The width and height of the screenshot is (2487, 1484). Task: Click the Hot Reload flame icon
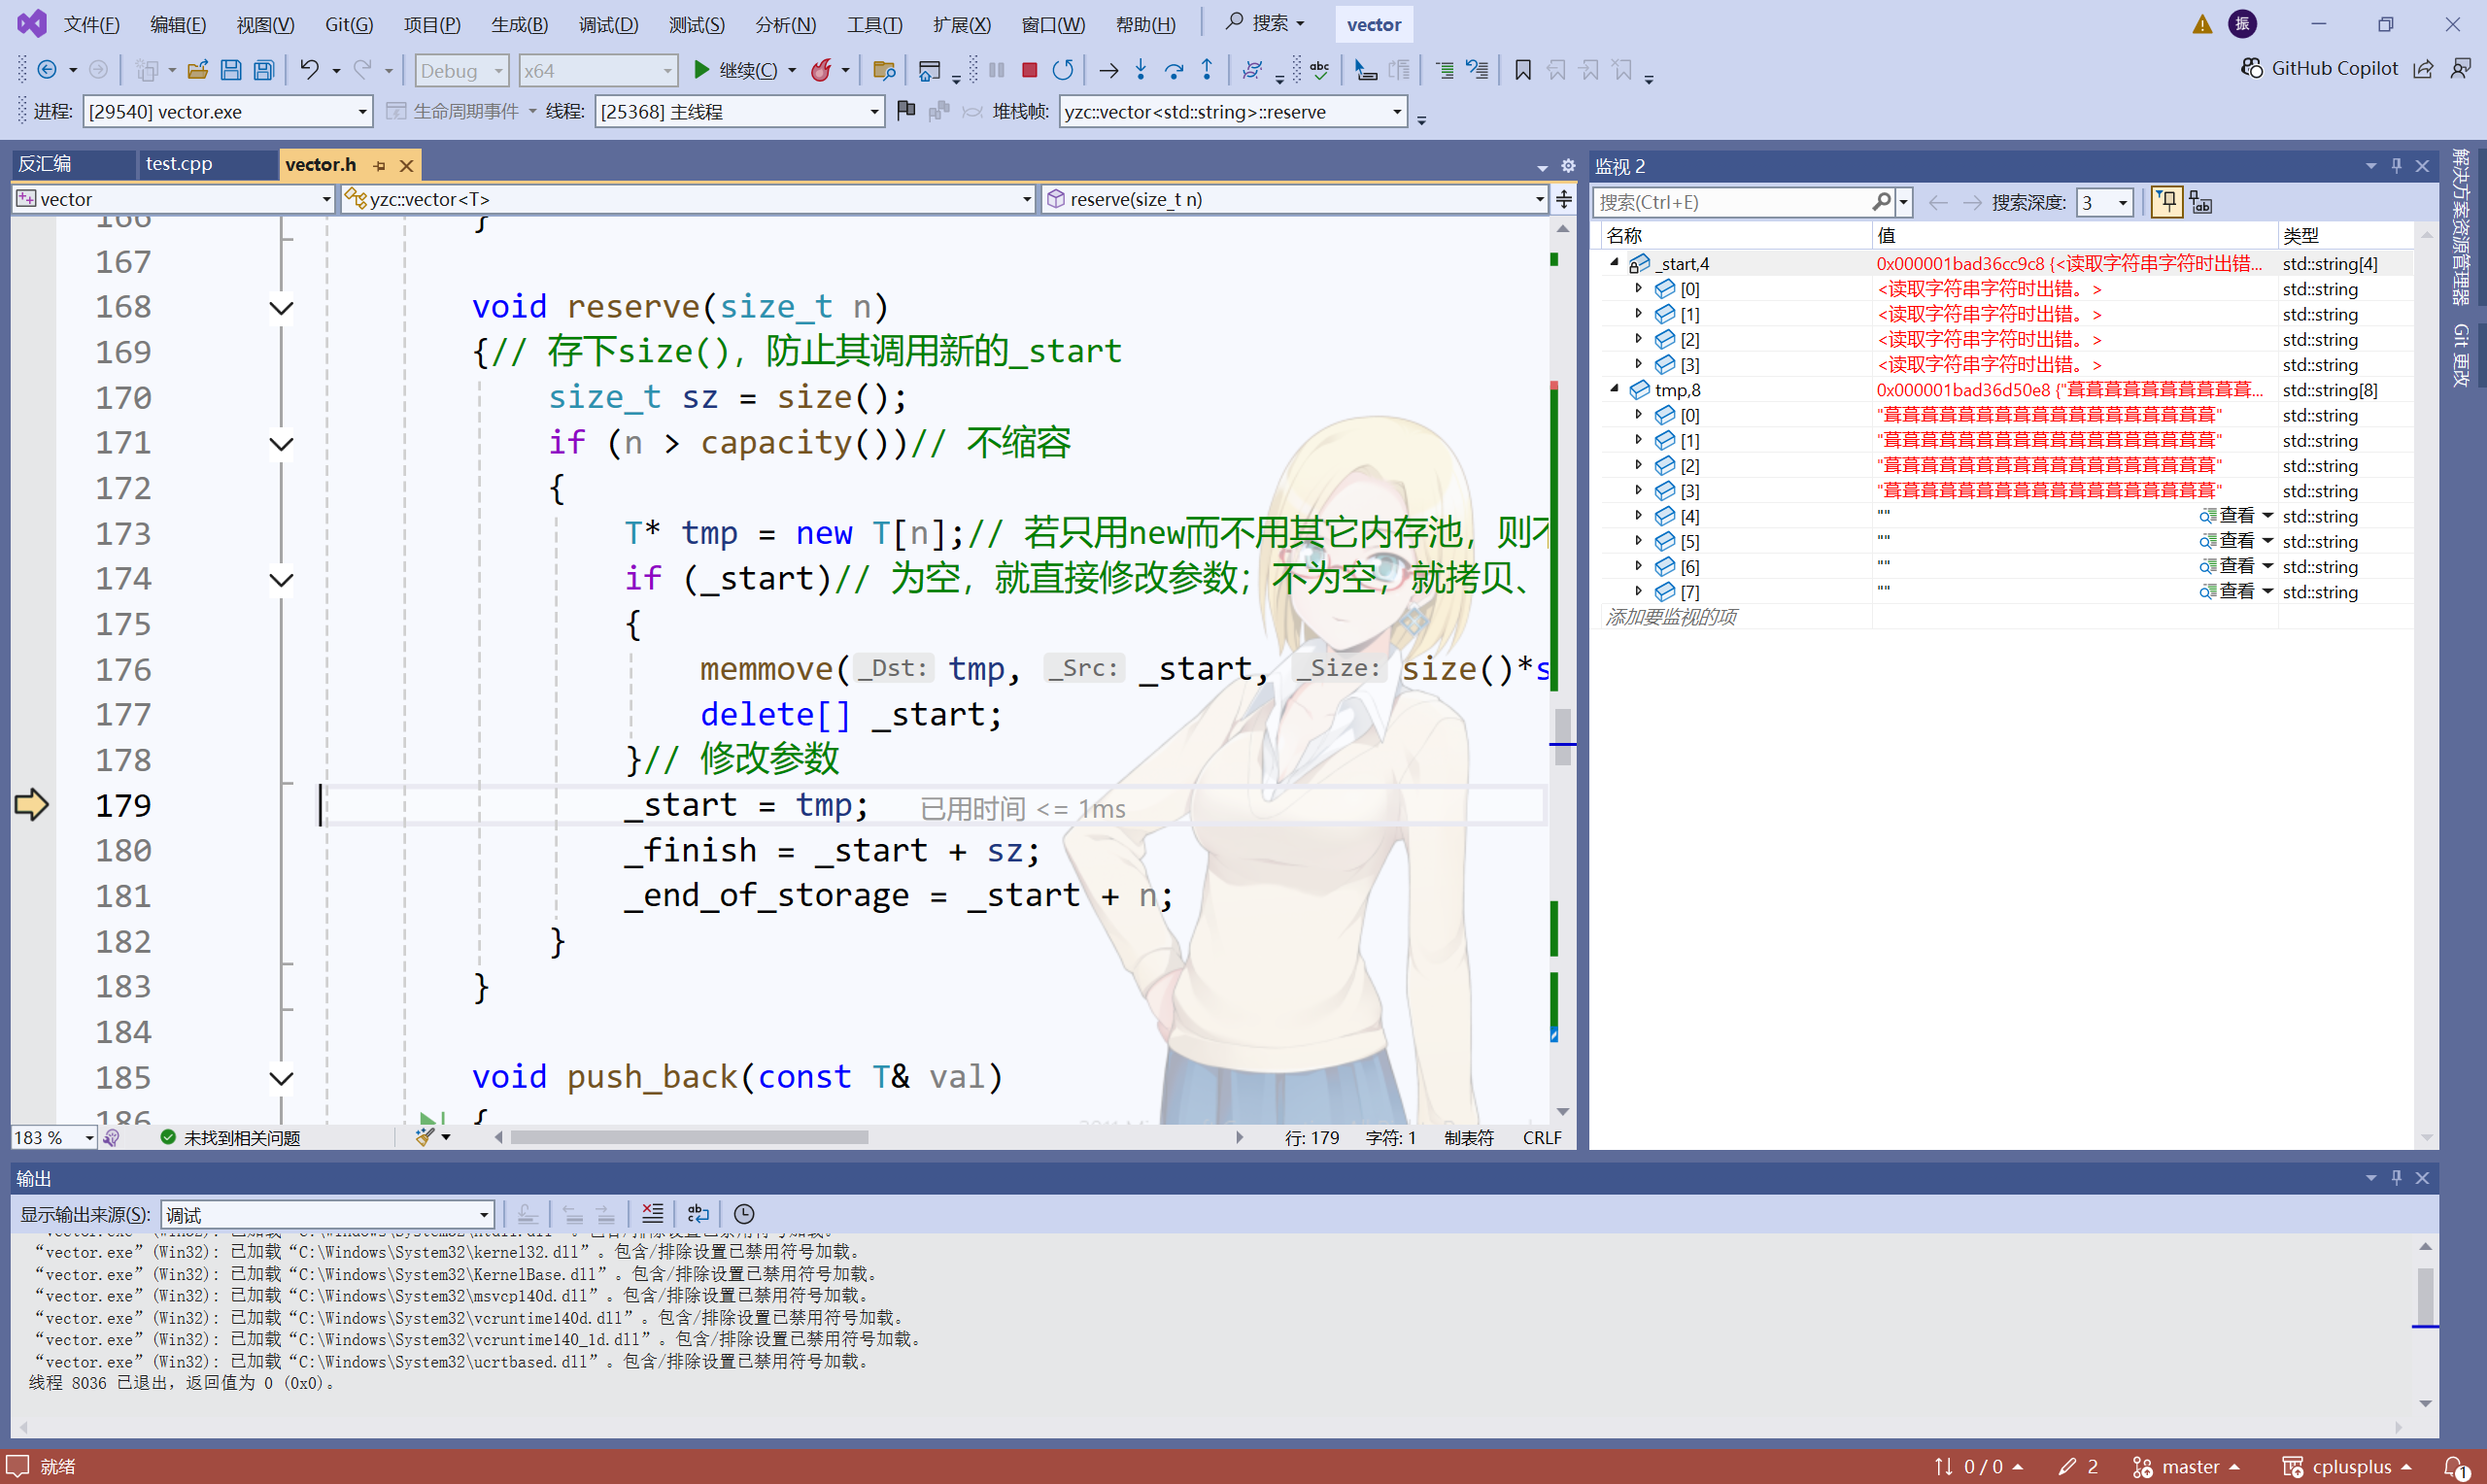pyautogui.click(x=821, y=70)
